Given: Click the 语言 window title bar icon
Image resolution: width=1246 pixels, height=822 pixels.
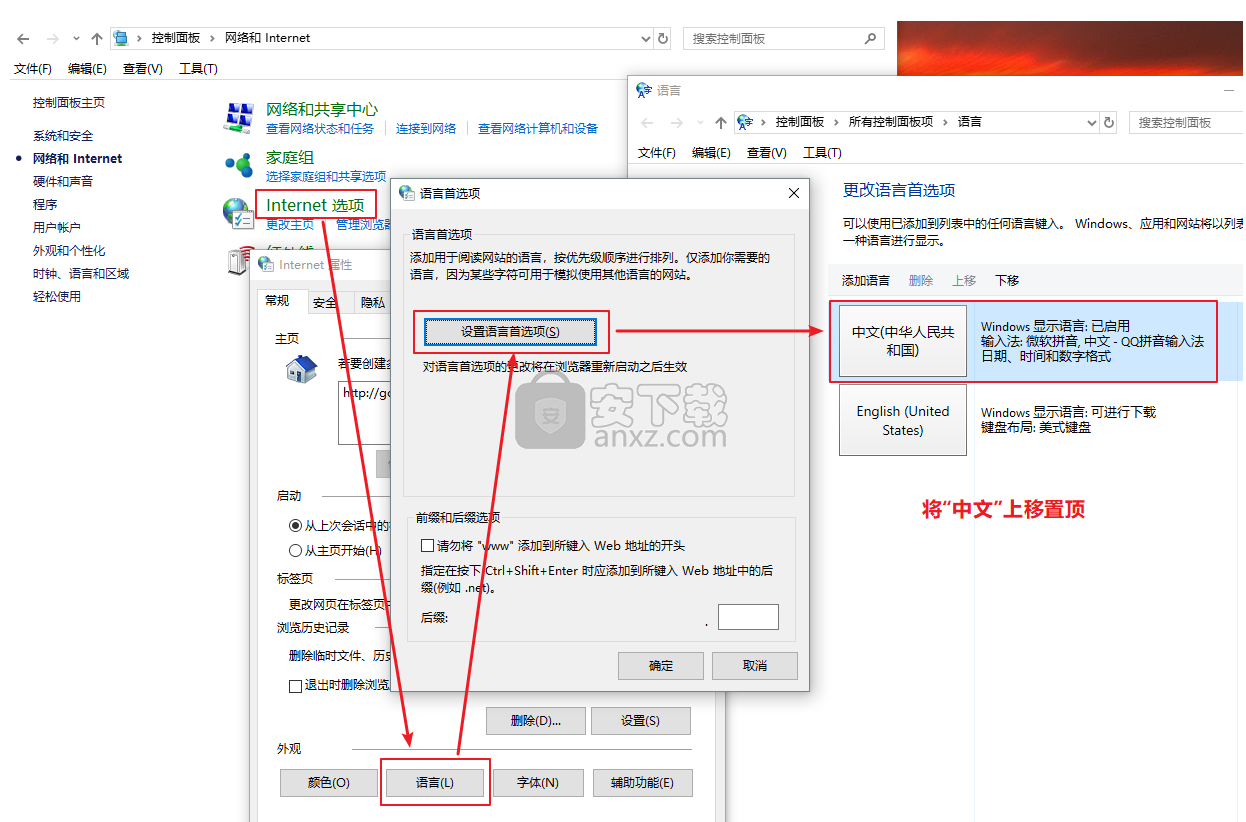Looking at the screenshot, I should pyautogui.click(x=645, y=90).
